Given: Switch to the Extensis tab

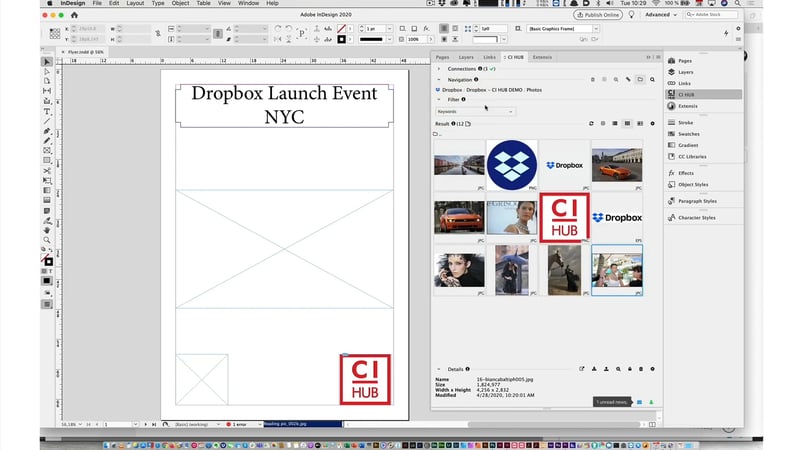Looking at the screenshot, I should (542, 57).
